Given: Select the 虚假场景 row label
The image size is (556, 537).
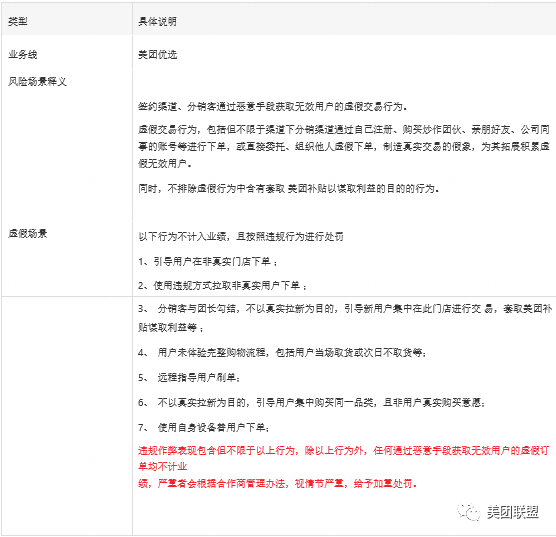Looking at the screenshot, I should tap(28, 233).
